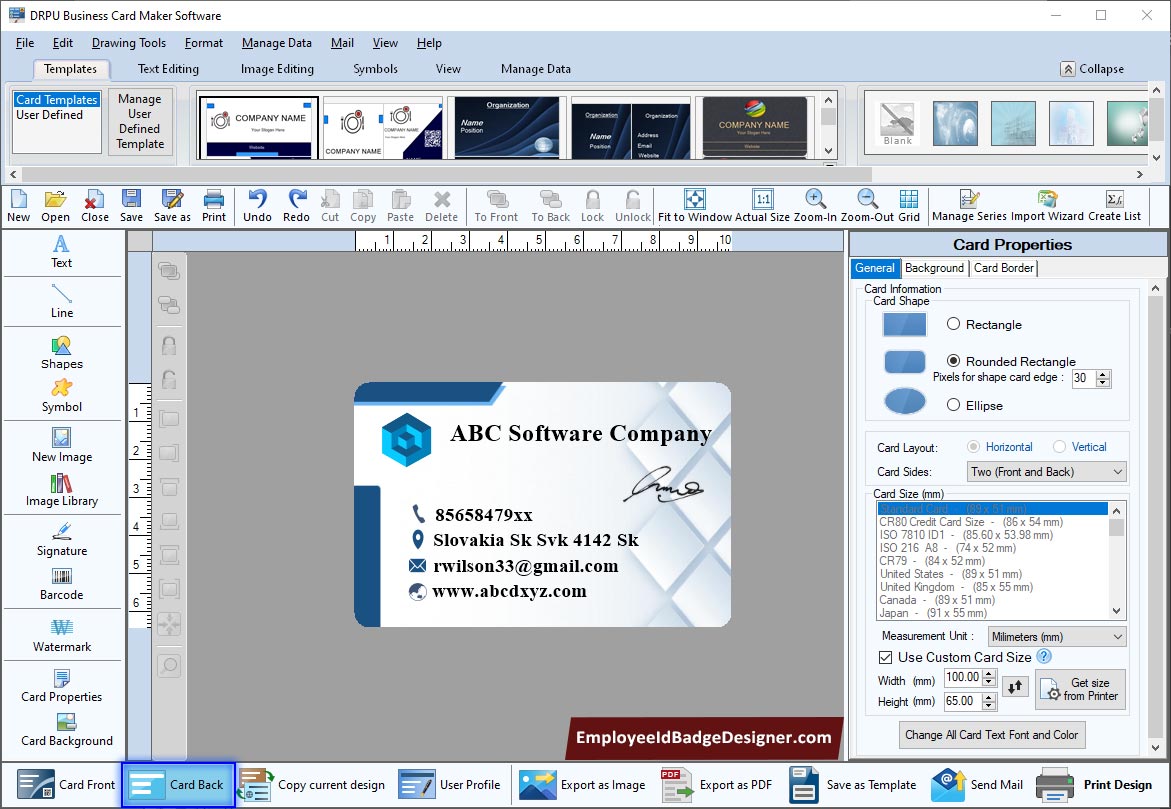Open the Measurement Unit dropdown
Image resolution: width=1171 pixels, height=809 pixels.
pyautogui.click(x=1056, y=636)
